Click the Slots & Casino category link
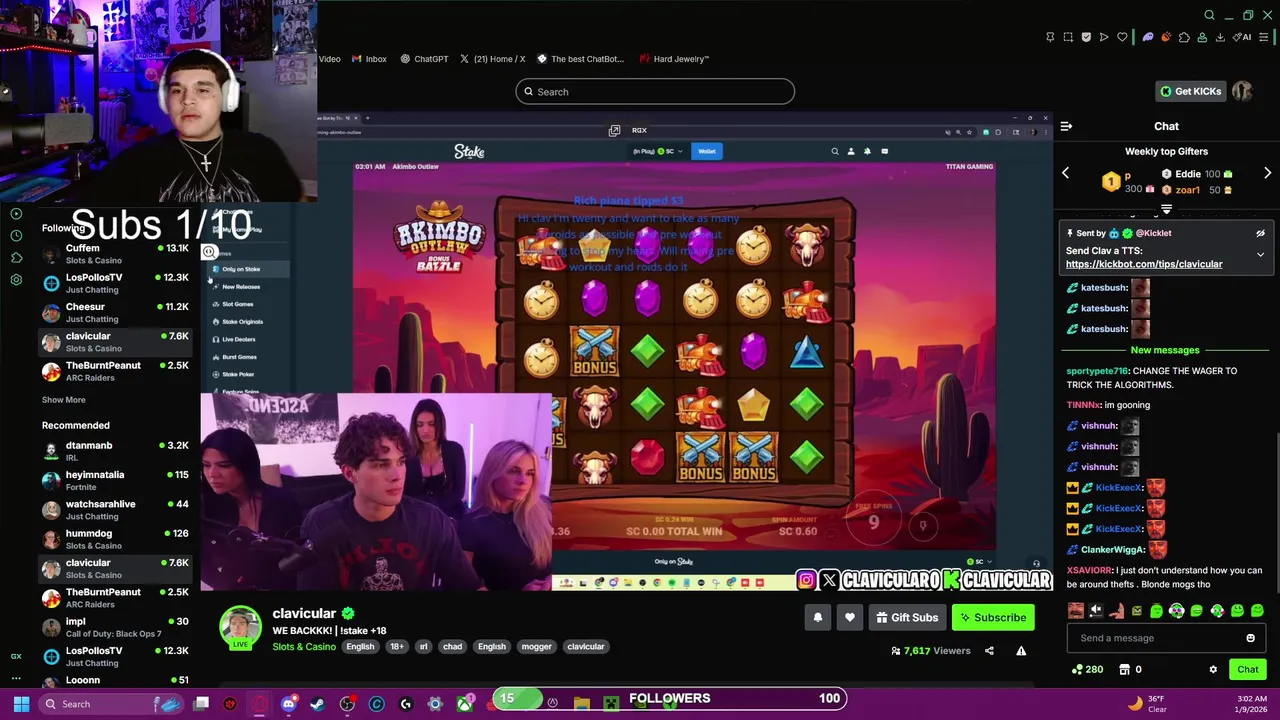 click(x=304, y=647)
